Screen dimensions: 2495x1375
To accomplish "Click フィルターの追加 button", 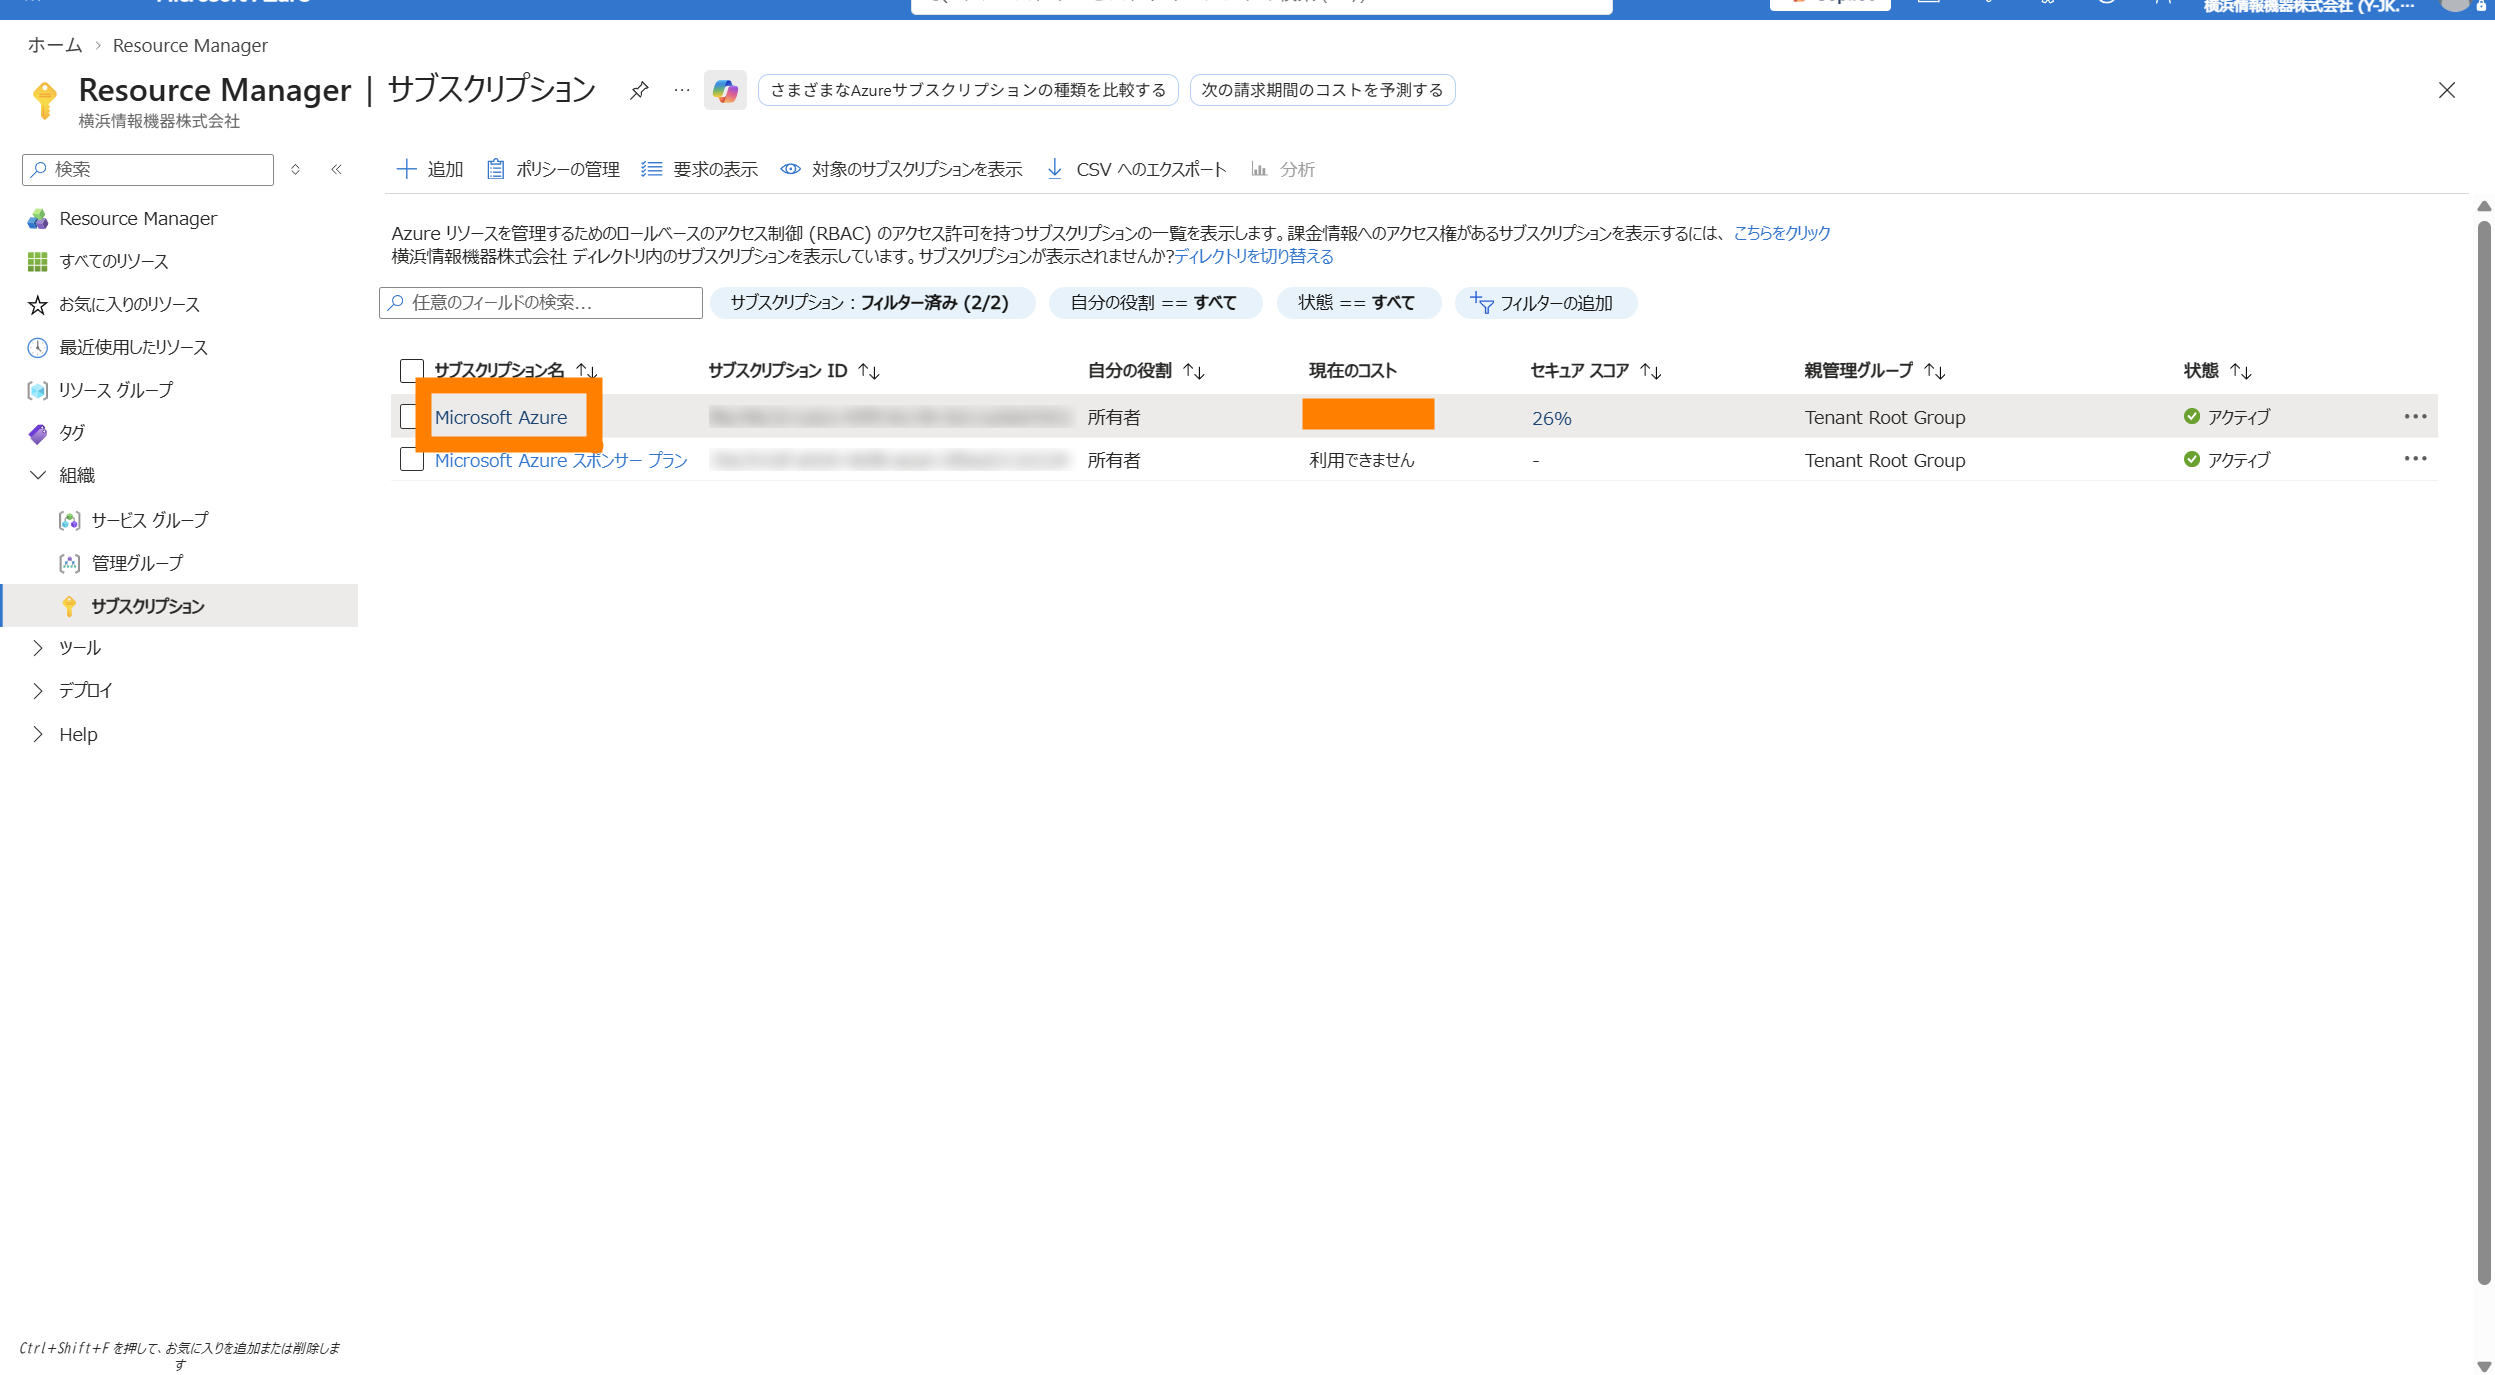I will tap(1545, 303).
